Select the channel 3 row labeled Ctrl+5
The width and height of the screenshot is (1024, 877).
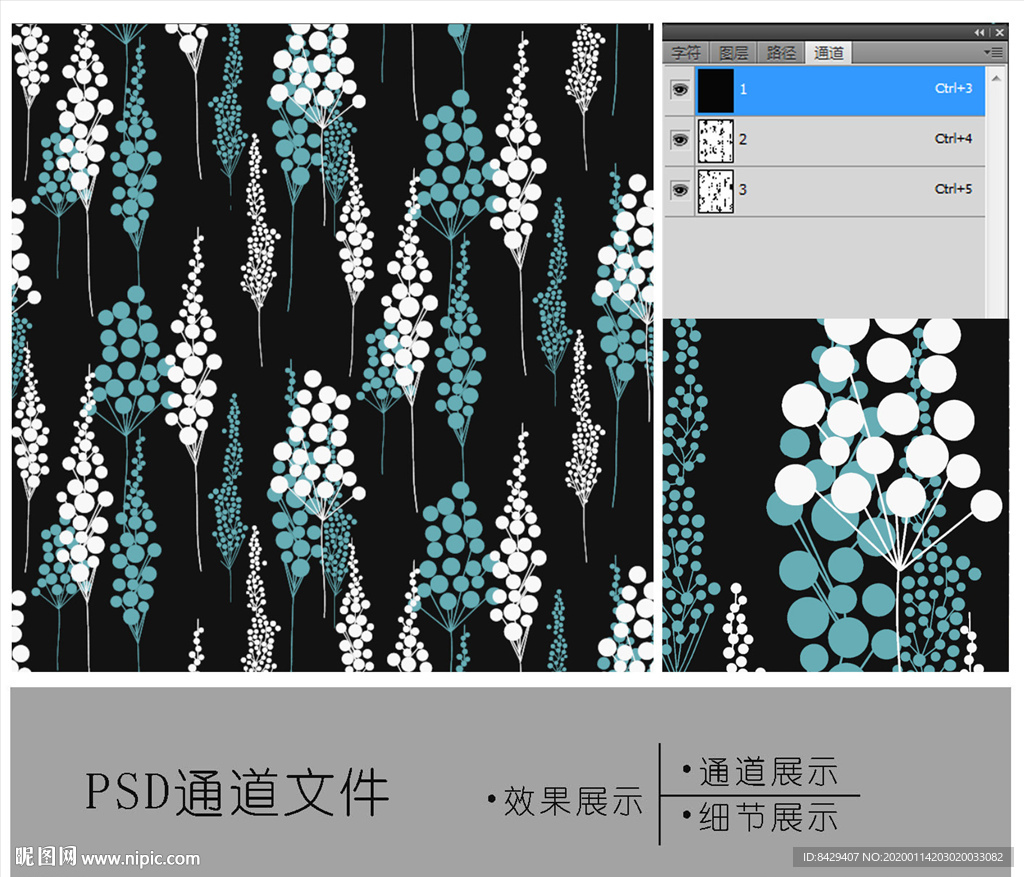[825, 191]
